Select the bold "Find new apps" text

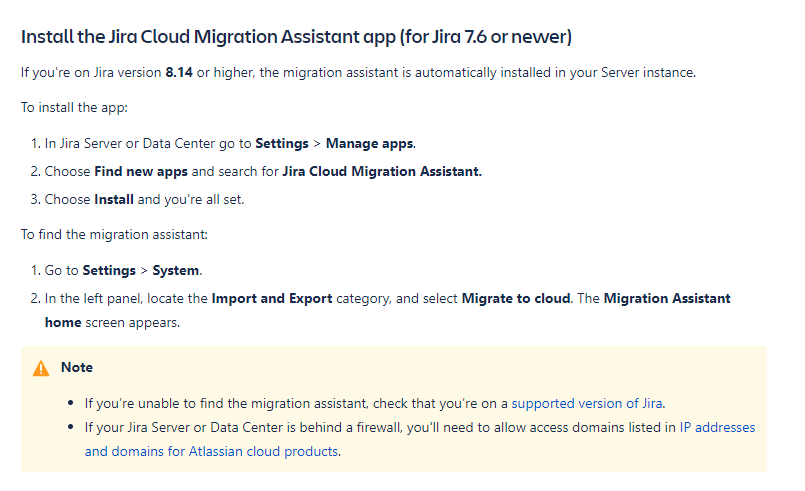pos(141,171)
